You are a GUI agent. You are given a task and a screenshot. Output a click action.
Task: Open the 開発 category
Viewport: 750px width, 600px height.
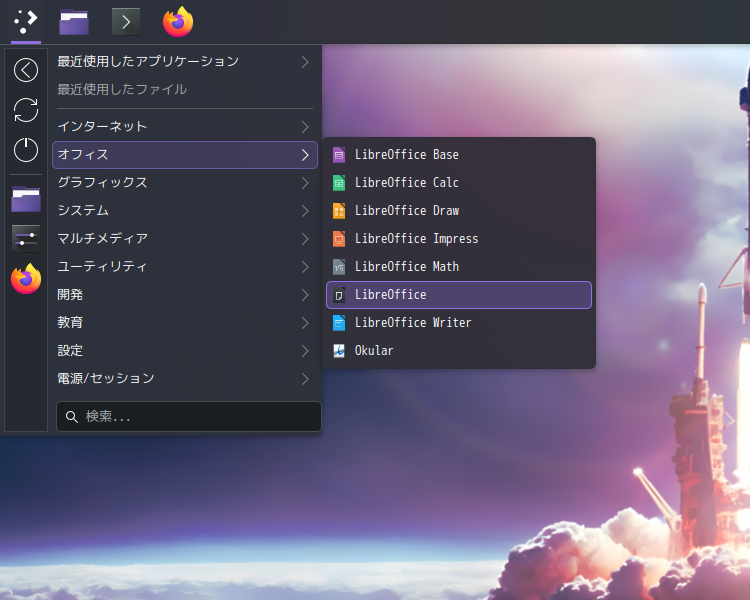(185, 295)
